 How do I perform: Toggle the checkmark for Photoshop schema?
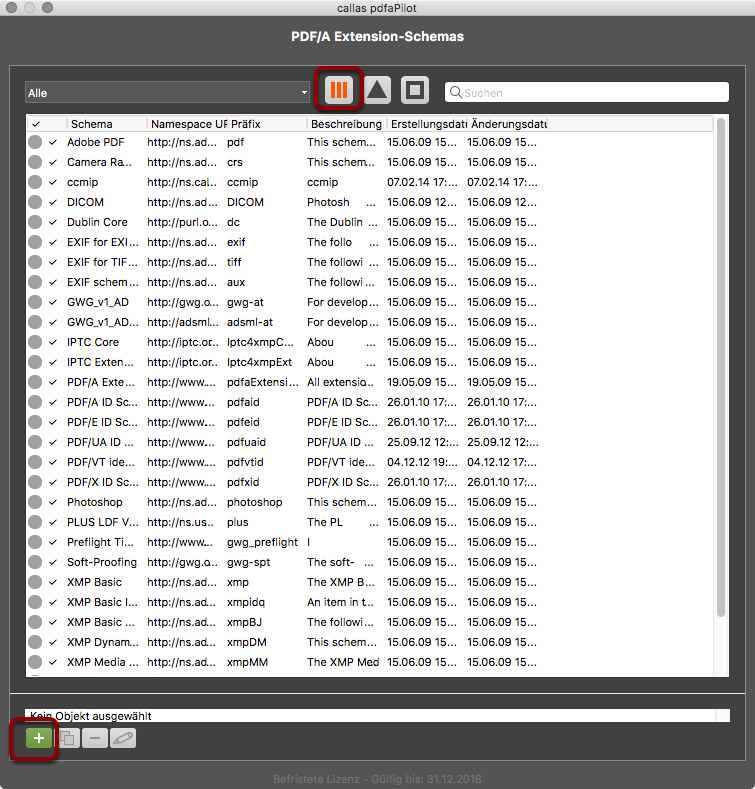(x=53, y=503)
